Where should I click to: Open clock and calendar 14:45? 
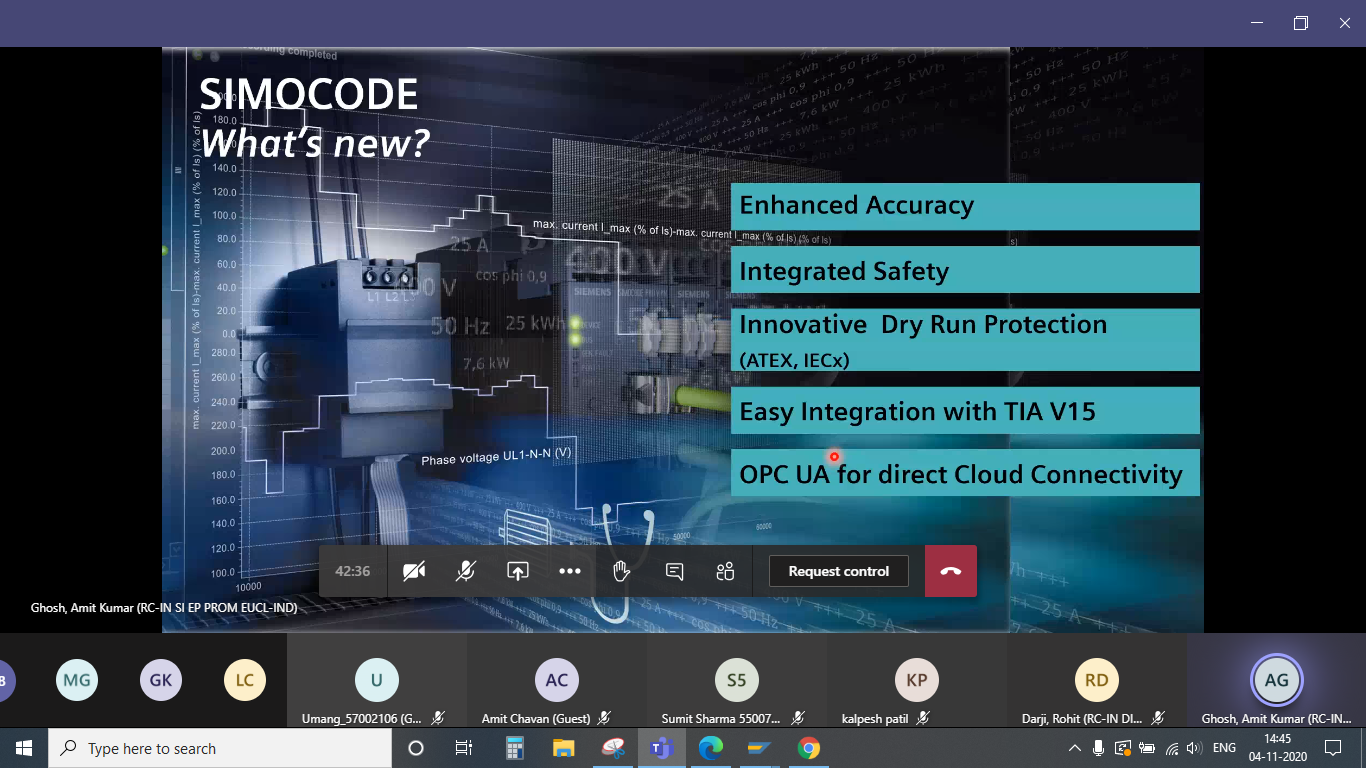1277,748
